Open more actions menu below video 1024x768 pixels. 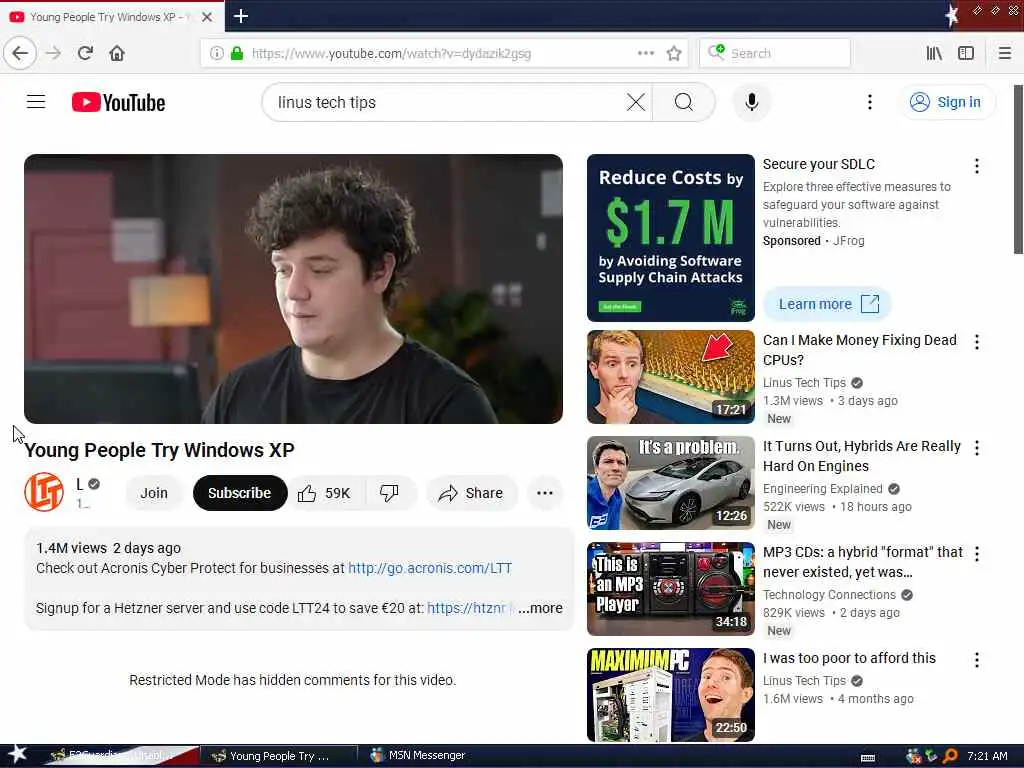(x=545, y=493)
